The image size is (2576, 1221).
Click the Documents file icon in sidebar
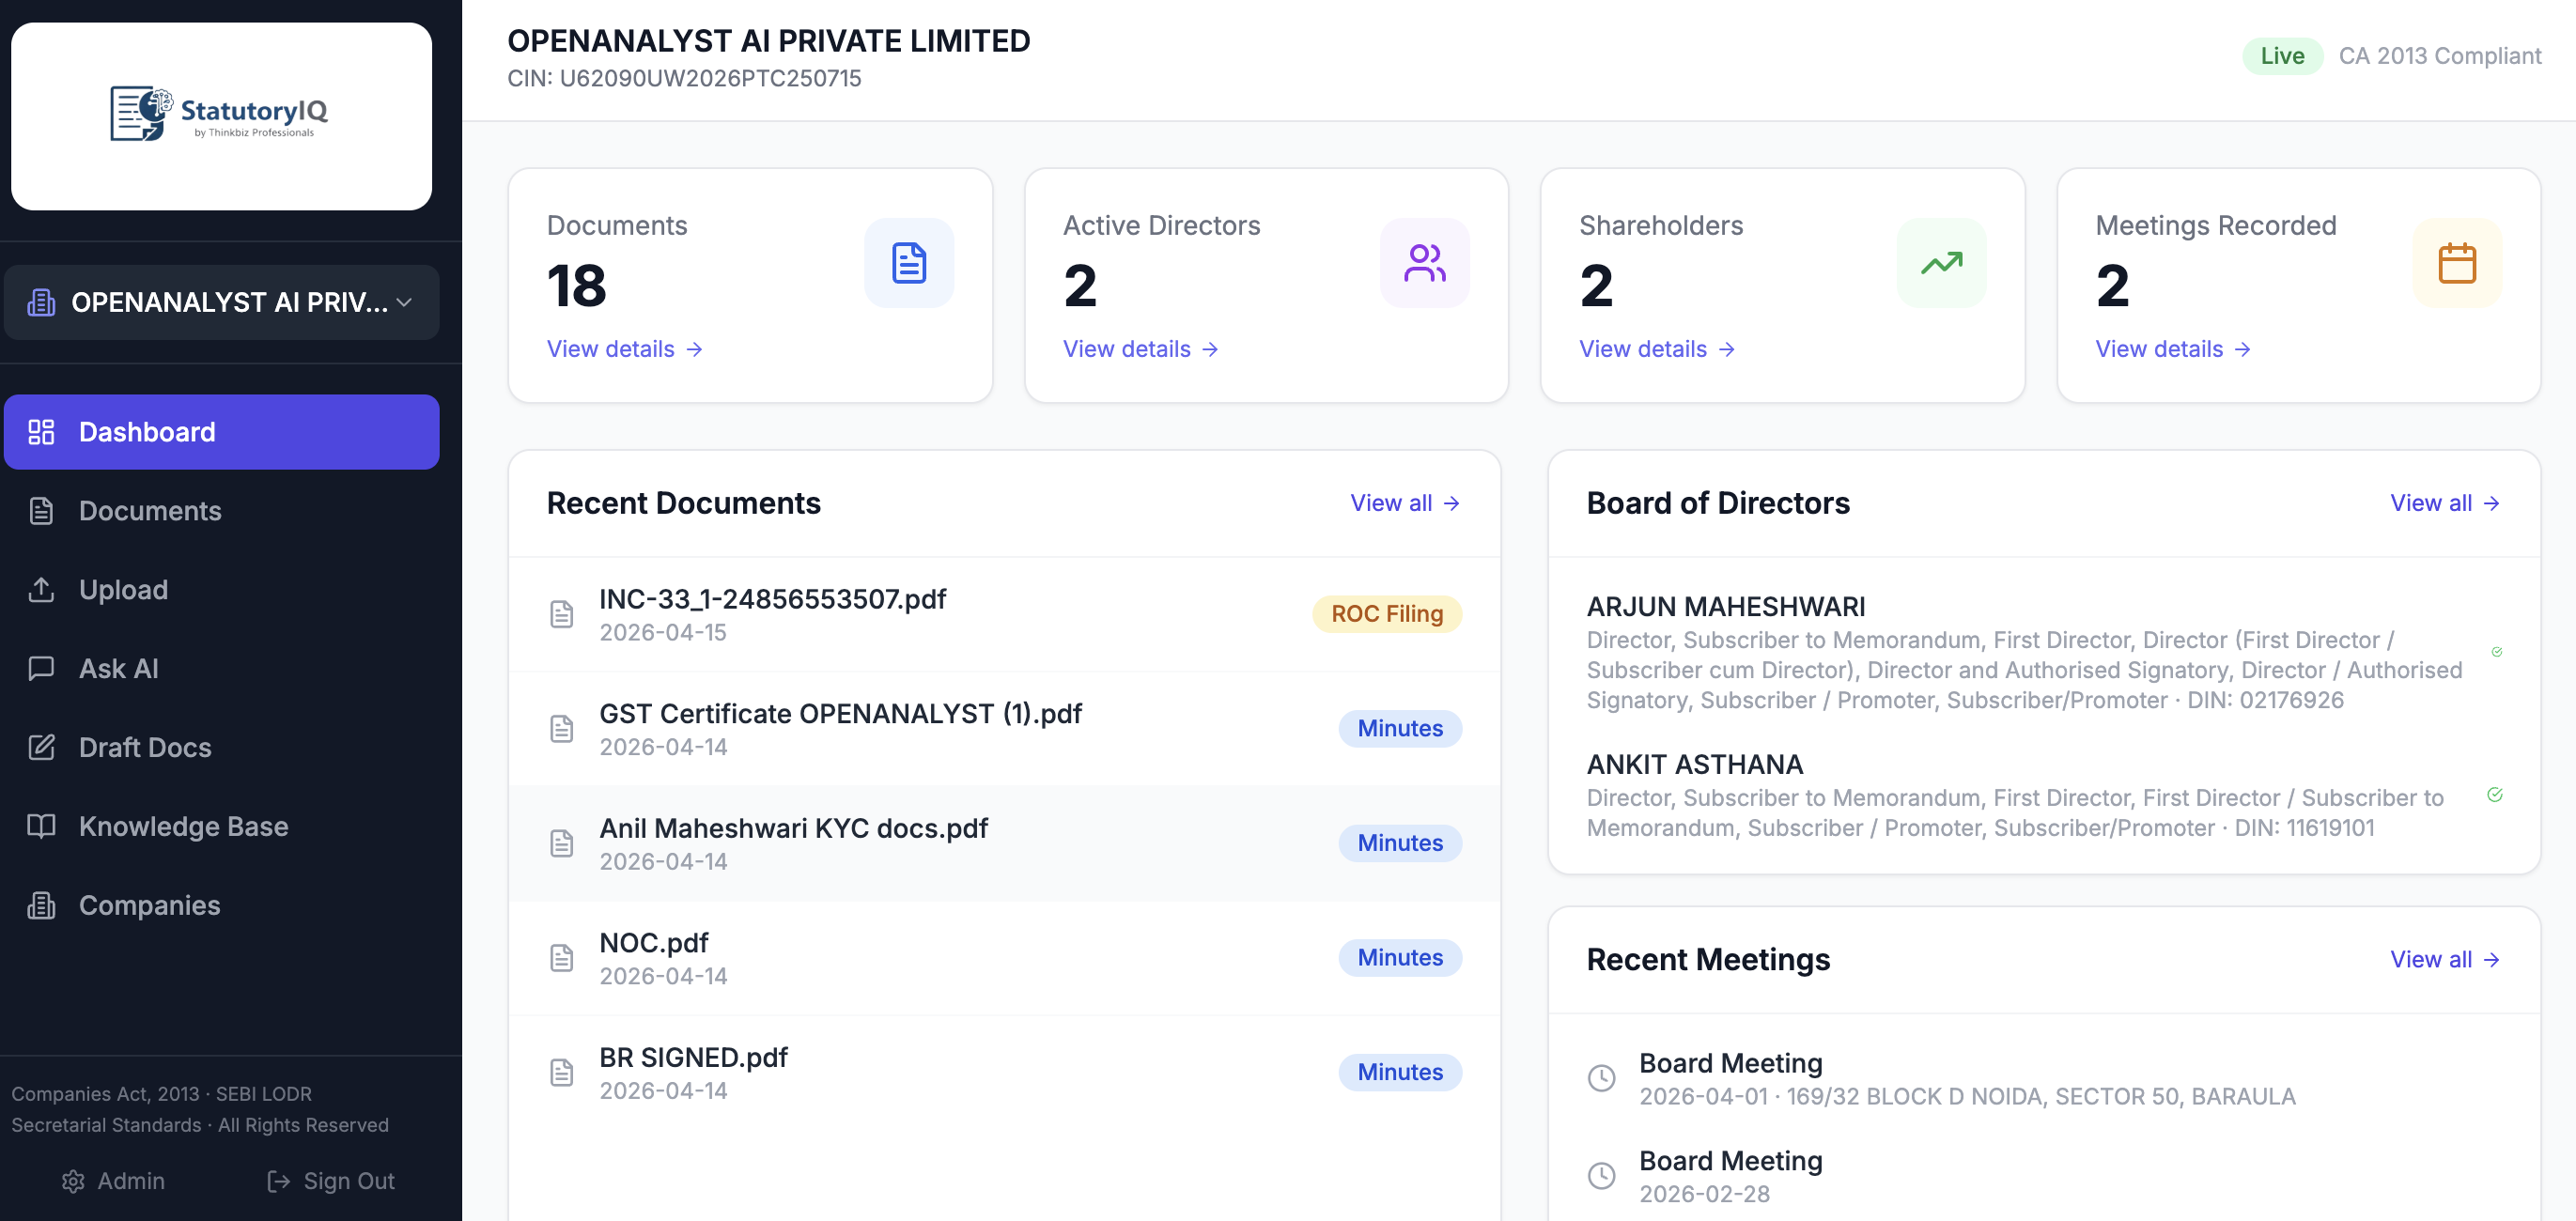[x=41, y=511]
